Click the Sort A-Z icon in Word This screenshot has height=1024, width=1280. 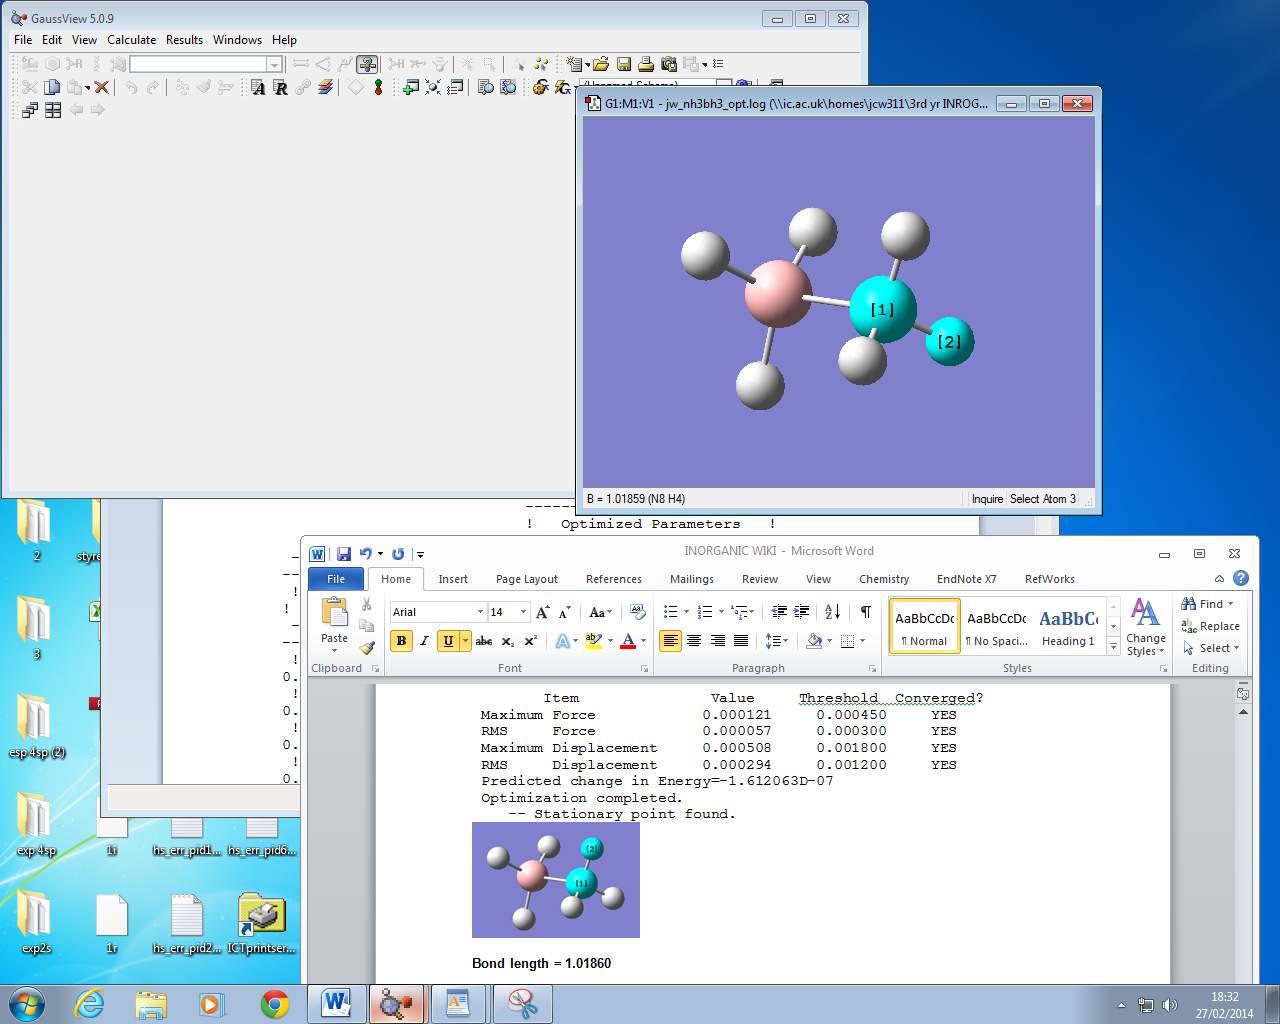point(833,612)
